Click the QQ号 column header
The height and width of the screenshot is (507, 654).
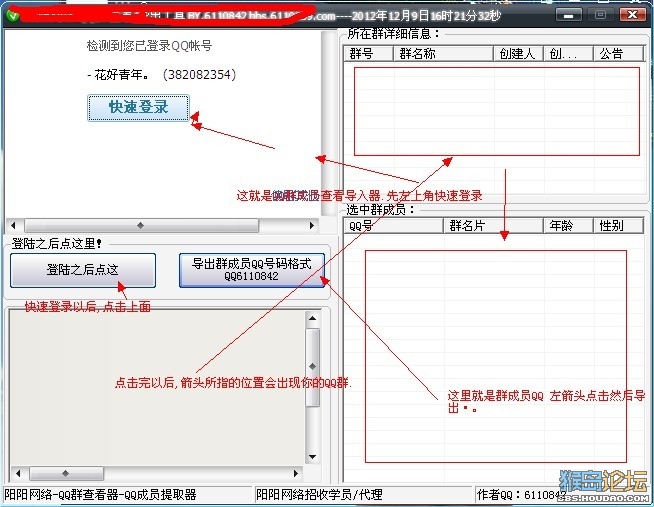(393, 226)
